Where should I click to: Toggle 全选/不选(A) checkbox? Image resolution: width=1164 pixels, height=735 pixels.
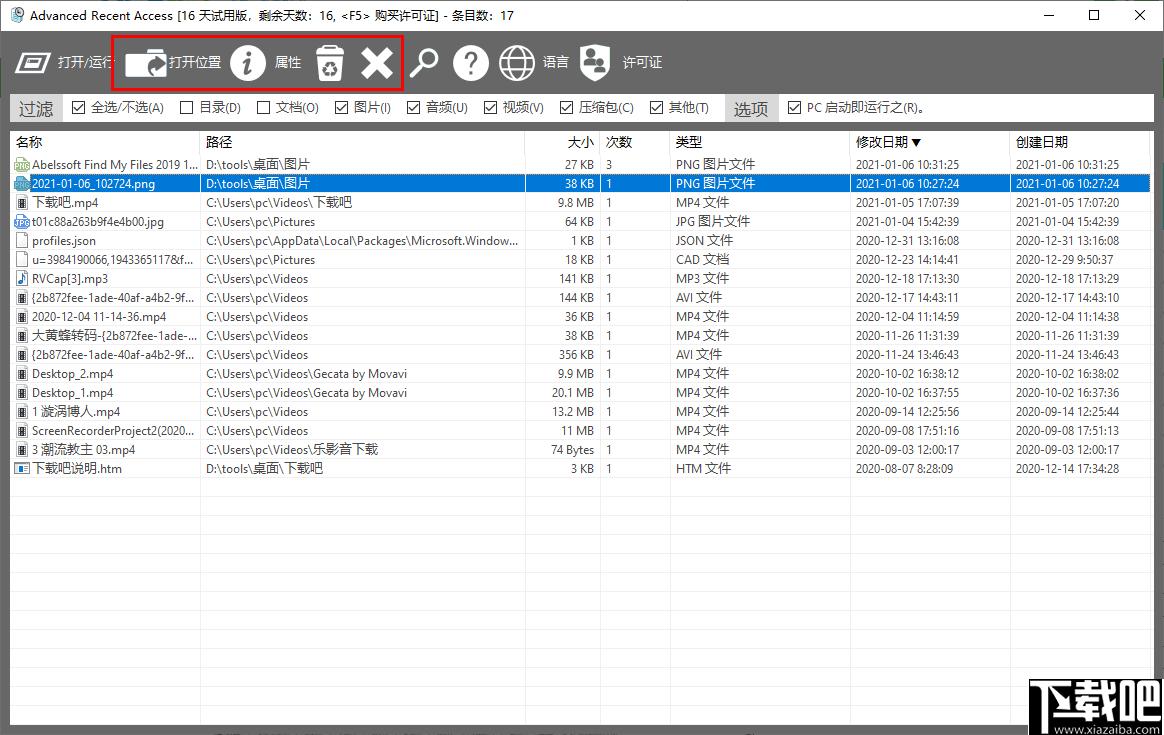tap(79, 108)
